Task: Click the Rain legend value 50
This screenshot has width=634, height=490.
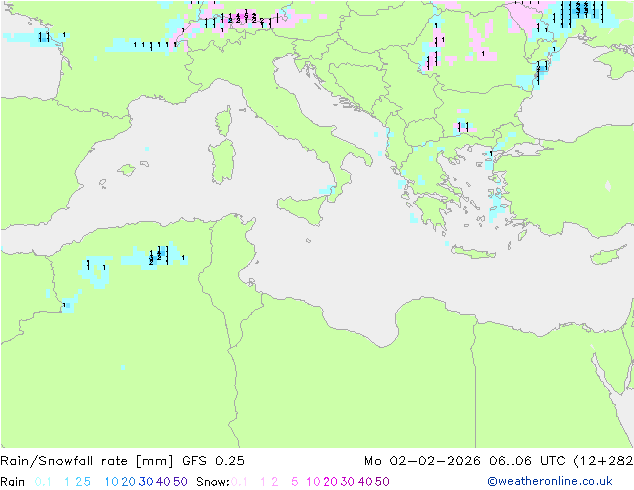Action: tap(180, 482)
